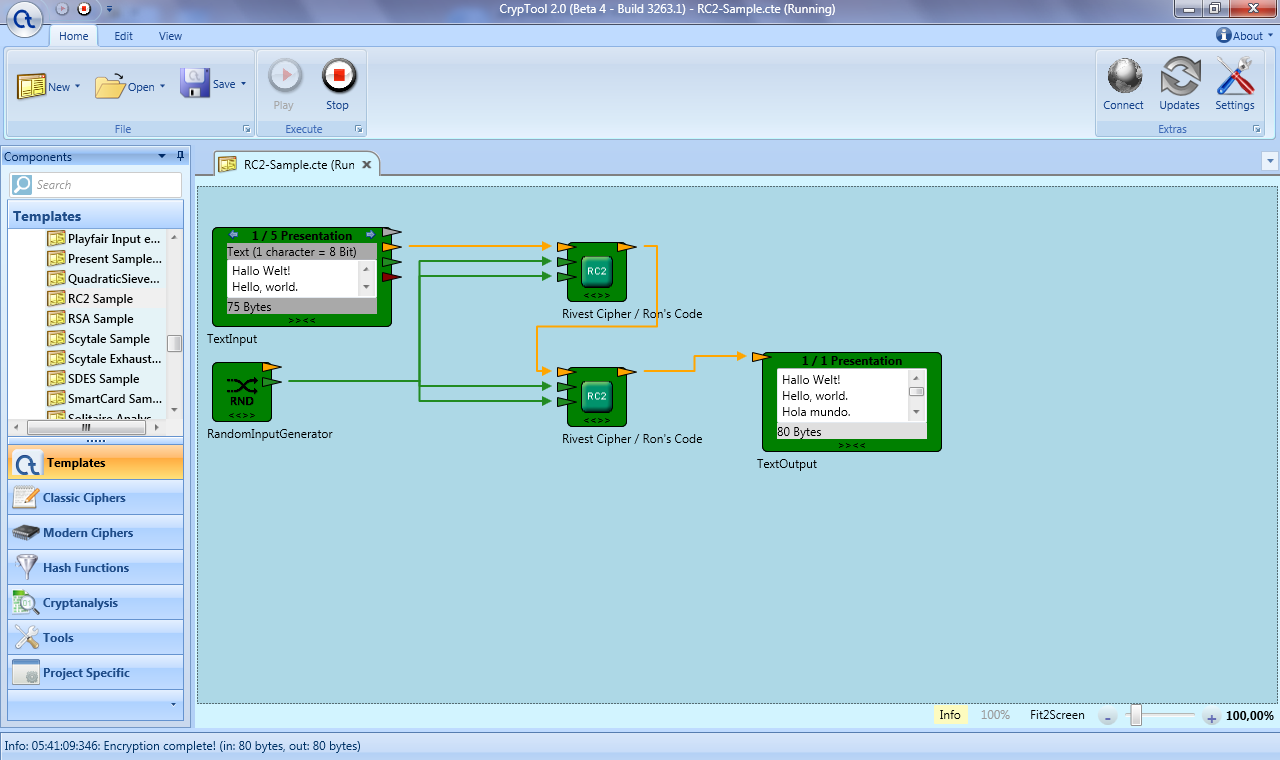1280x760 pixels.
Task: Select the lower RC2 cipher component icon
Action: pyautogui.click(x=597, y=396)
